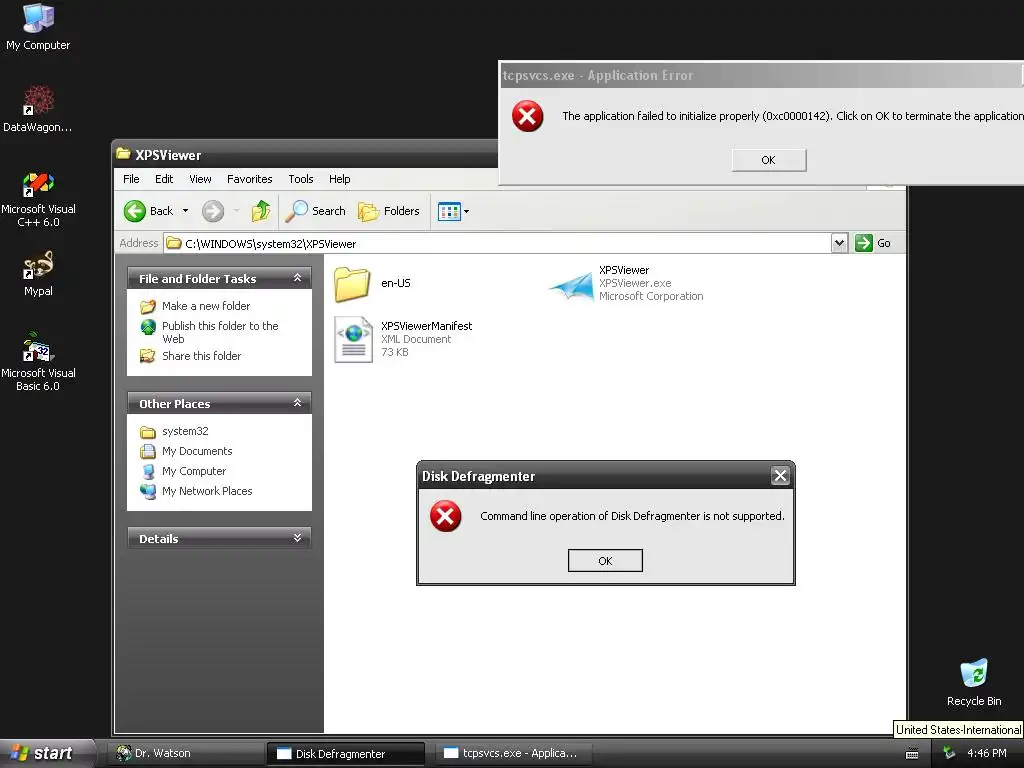Click the XPSViewer window title bar

pos(306,154)
